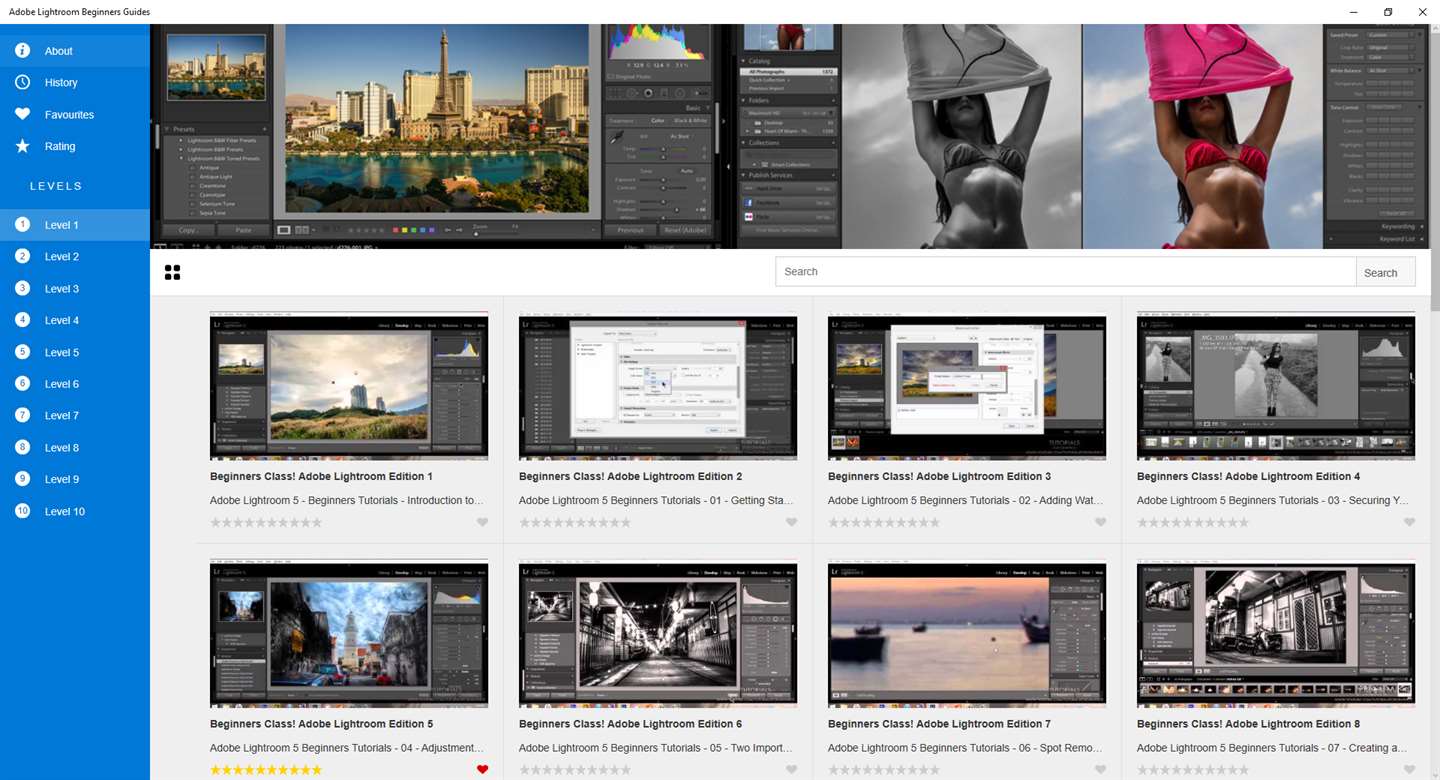
Task: Click the Level 6 number badge
Action: (22, 384)
